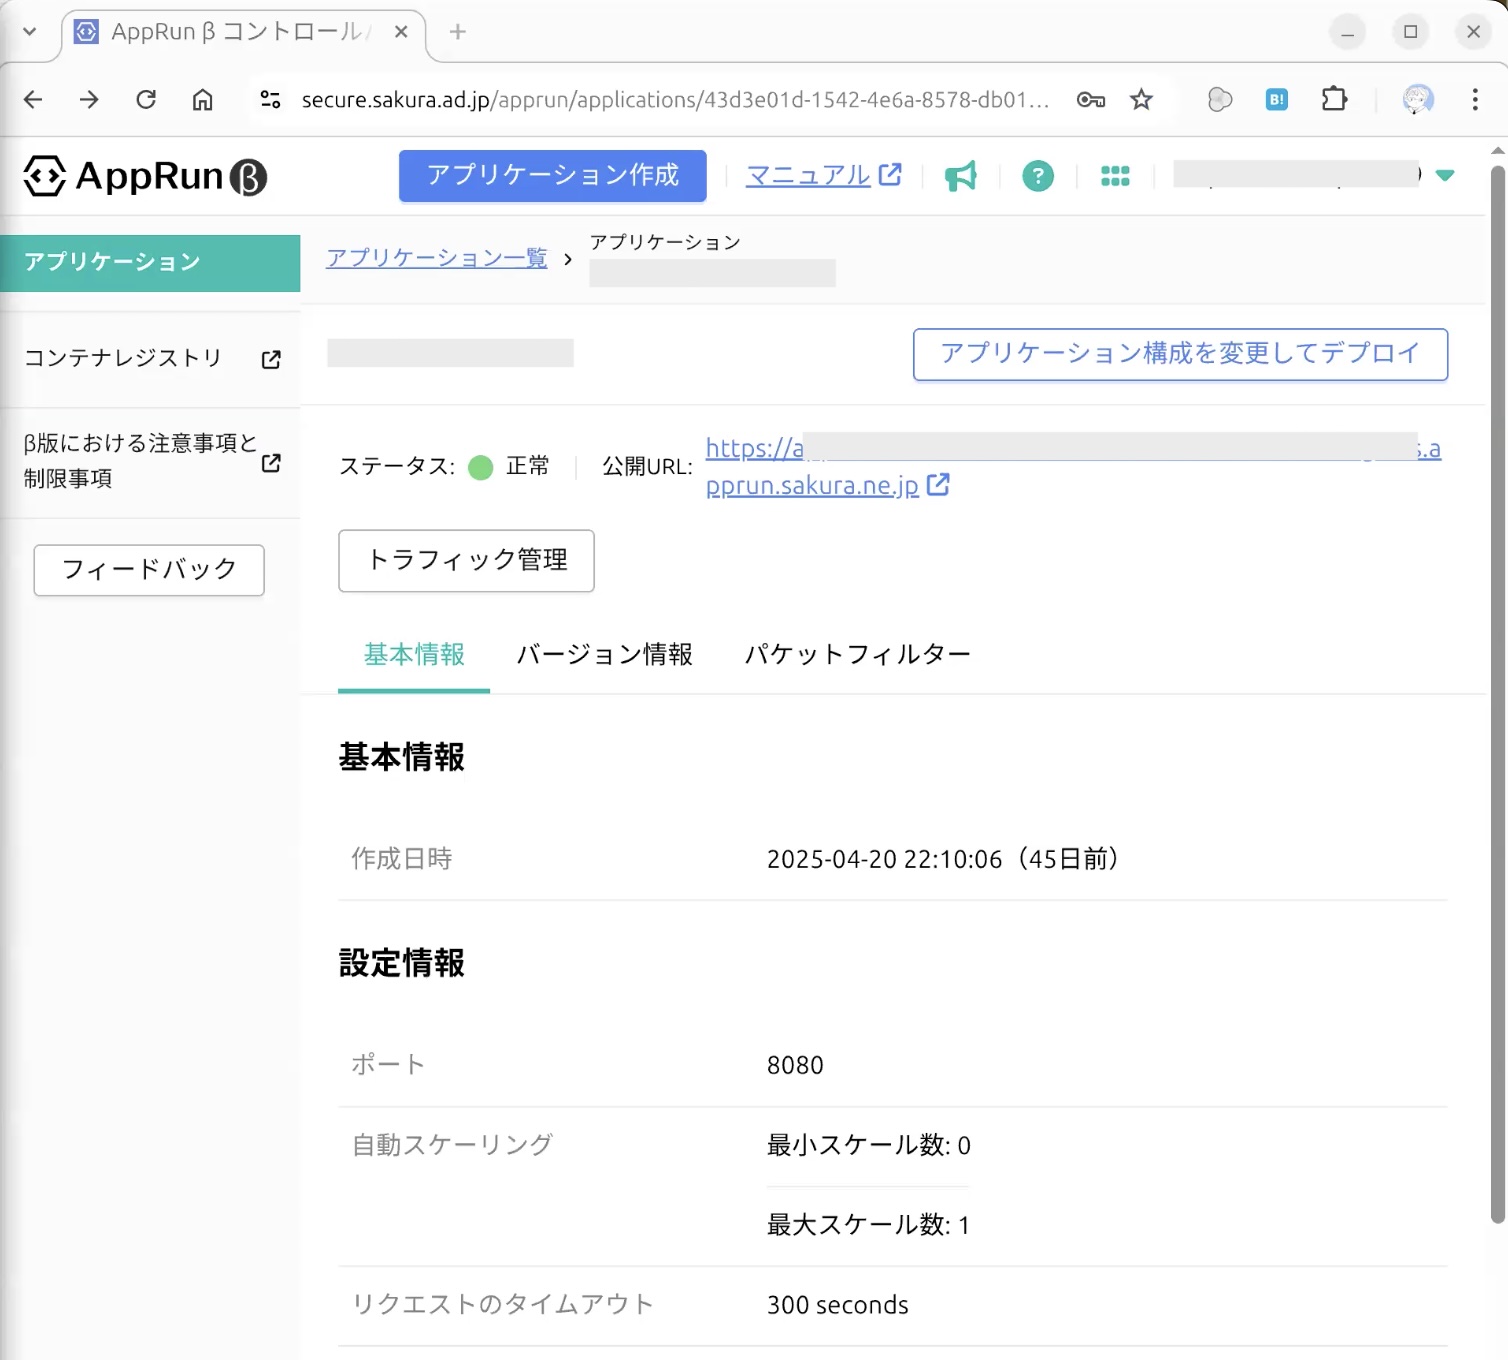
Task: Click the マニュアル external link
Action: pyautogui.click(x=824, y=175)
